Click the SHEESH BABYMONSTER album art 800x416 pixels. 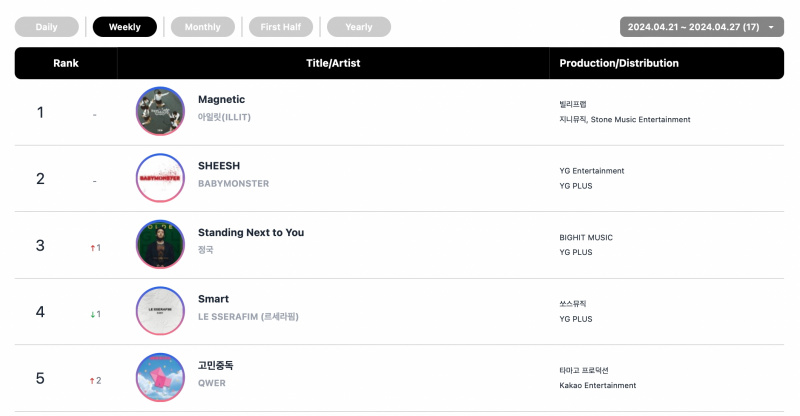[x=160, y=178]
